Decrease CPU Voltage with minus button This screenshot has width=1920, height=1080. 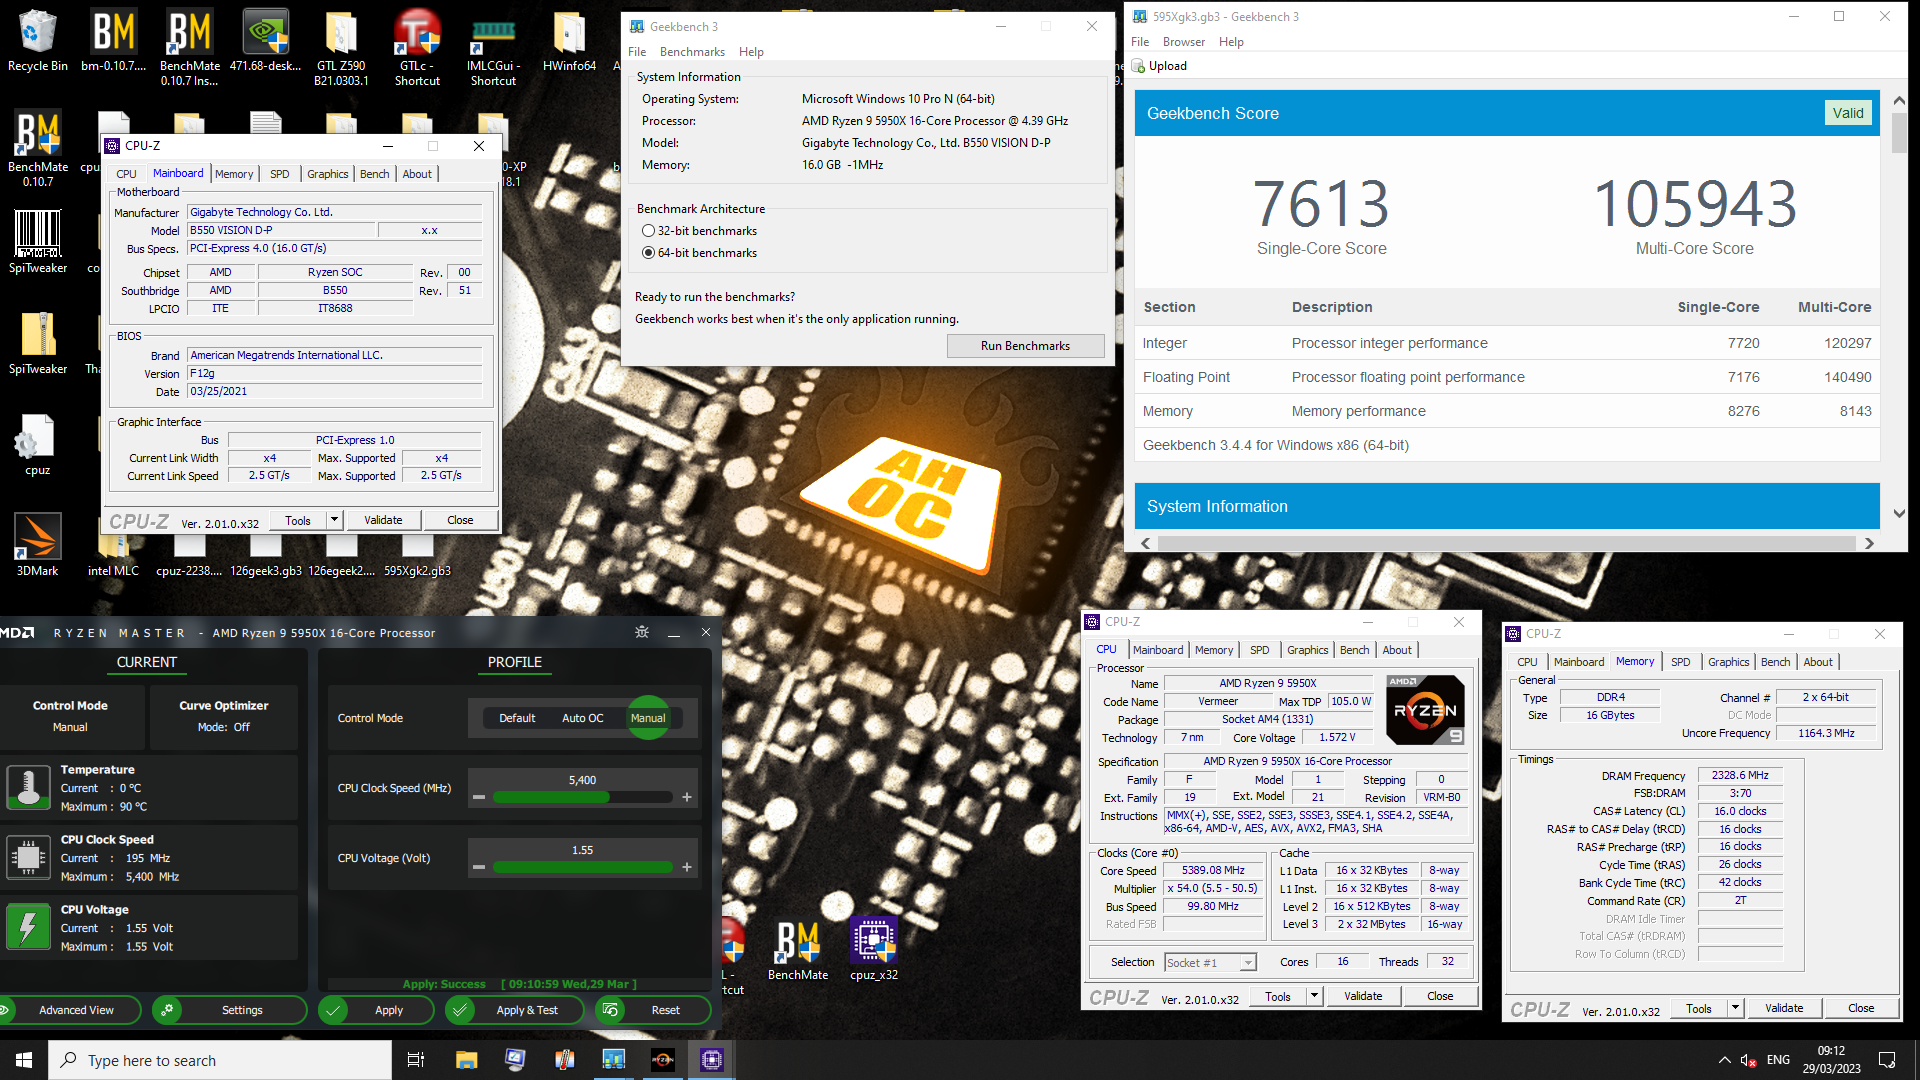pyautogui.click(x=479, y=867)
